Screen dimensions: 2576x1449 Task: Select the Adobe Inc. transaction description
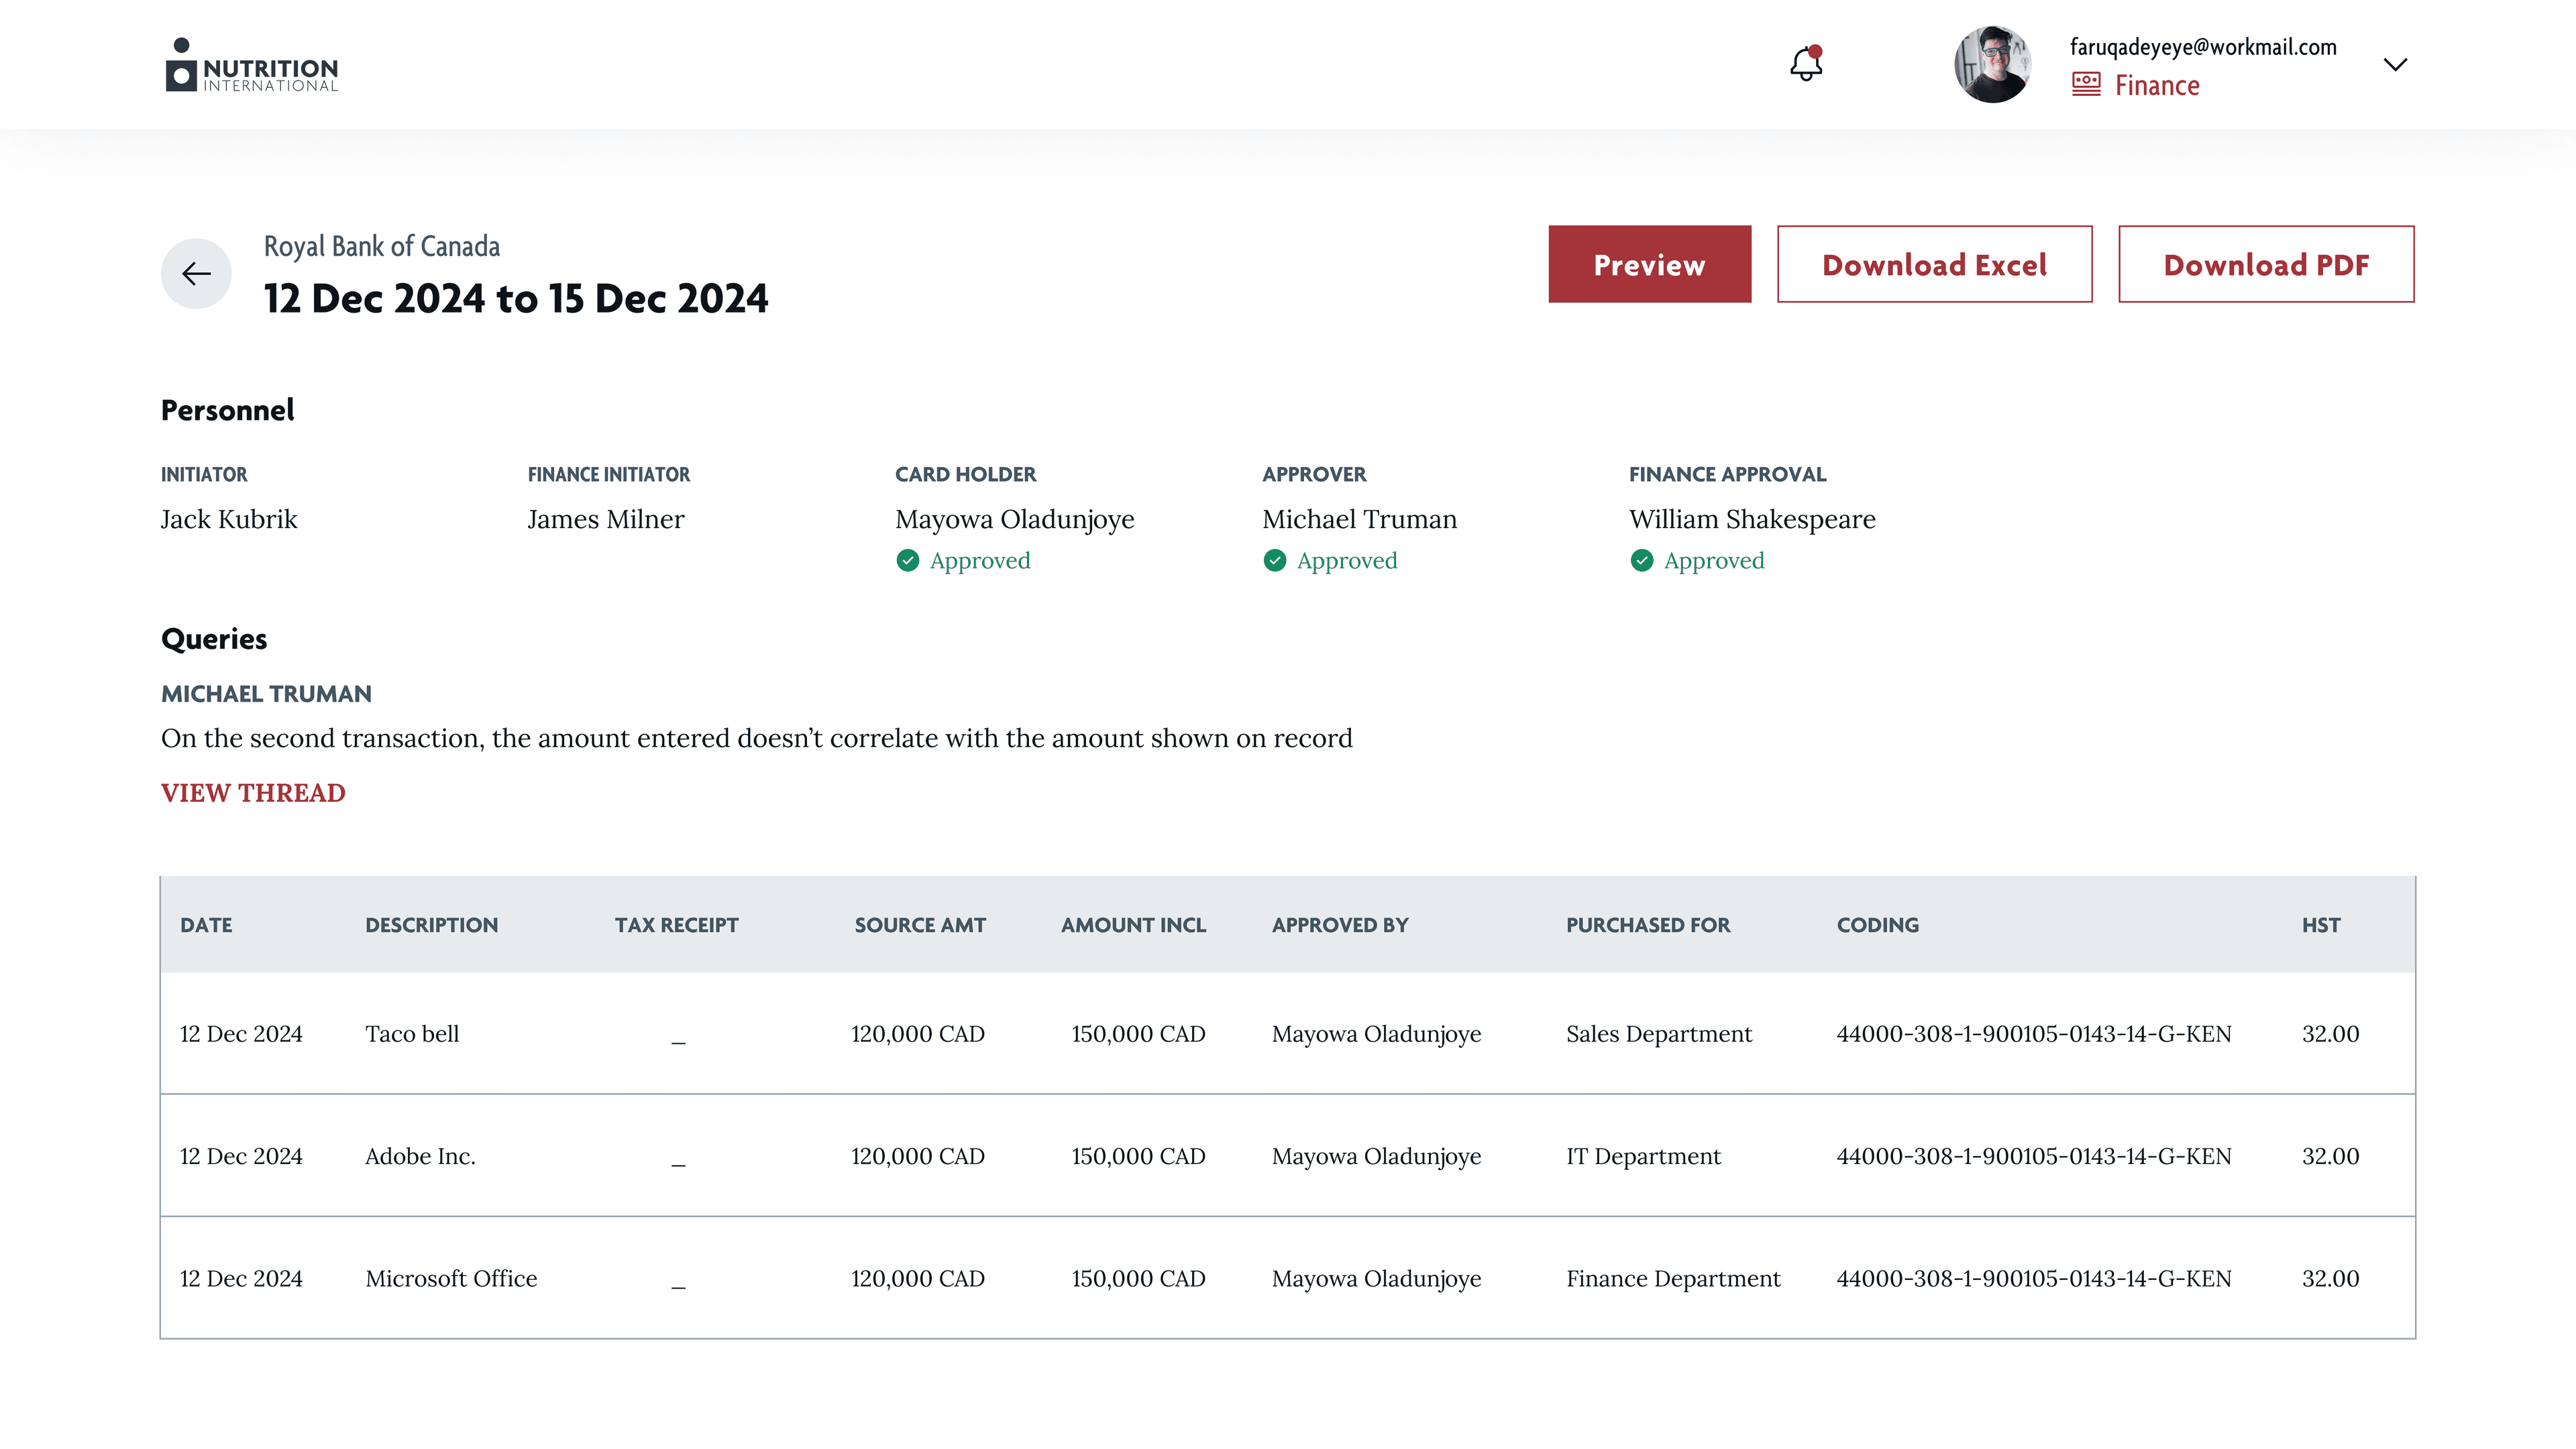point(420,1156)
